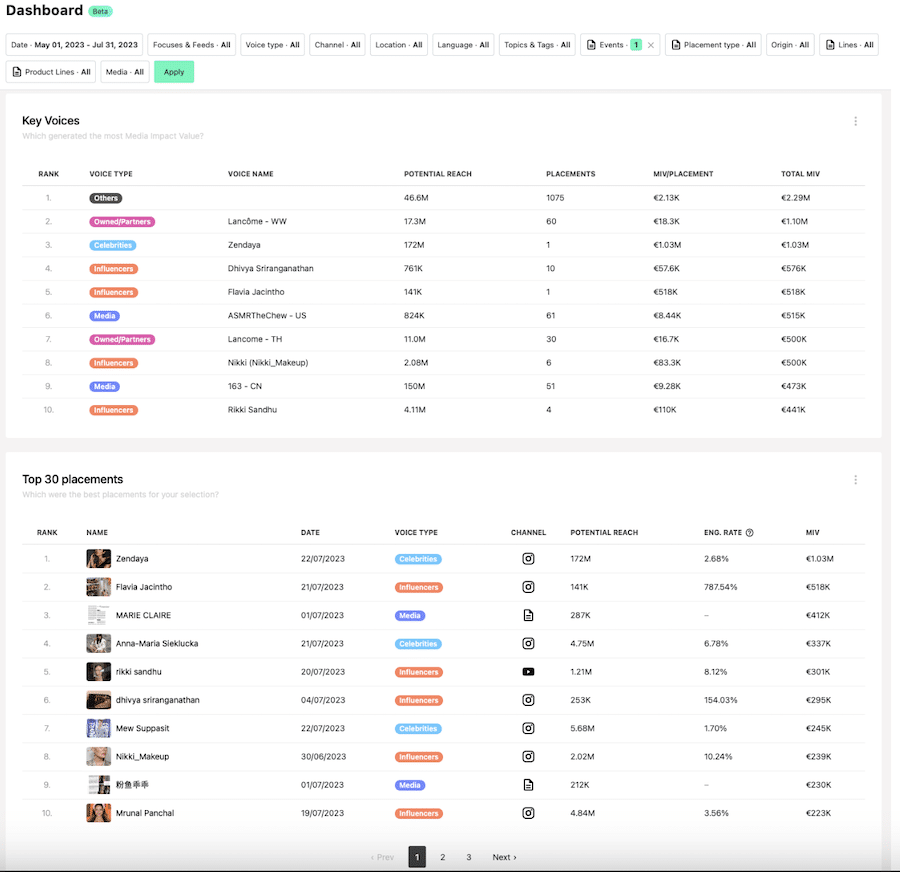
Task: Click the Instagram channel icon in Zendaya row
Action: (528, 559)
